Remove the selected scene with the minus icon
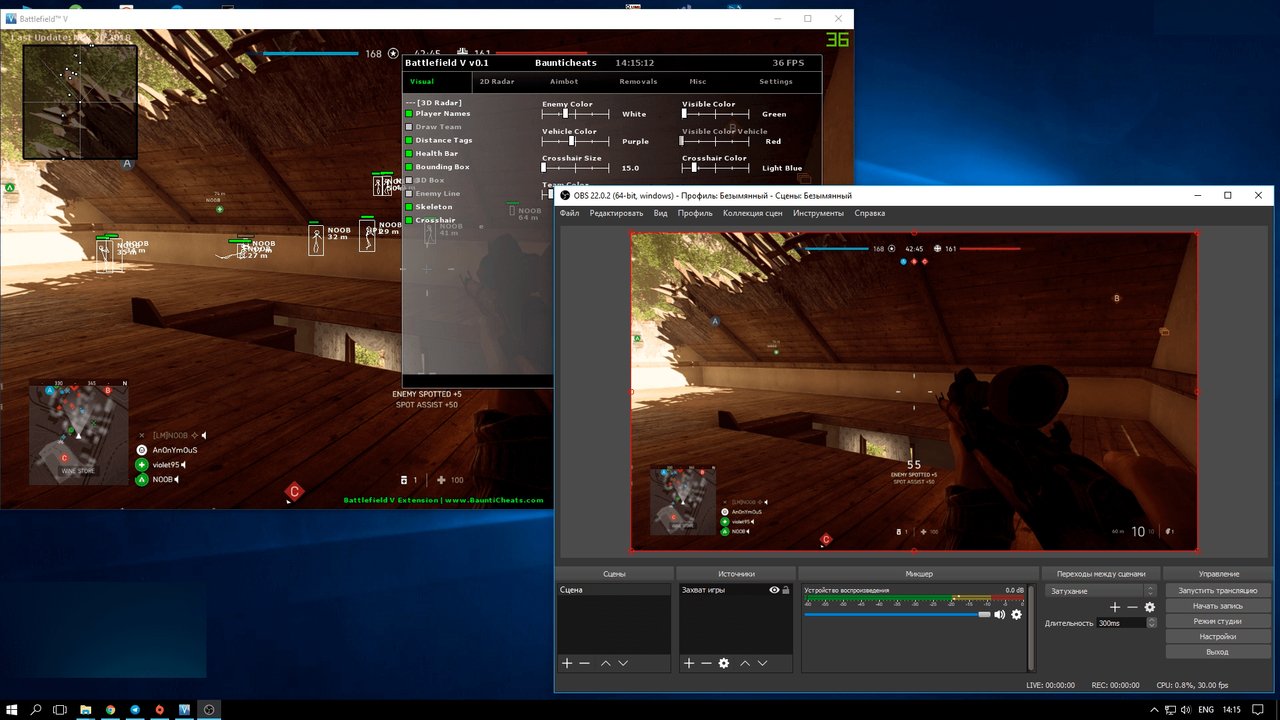The image size is (1280, 720). click(585, 663)
